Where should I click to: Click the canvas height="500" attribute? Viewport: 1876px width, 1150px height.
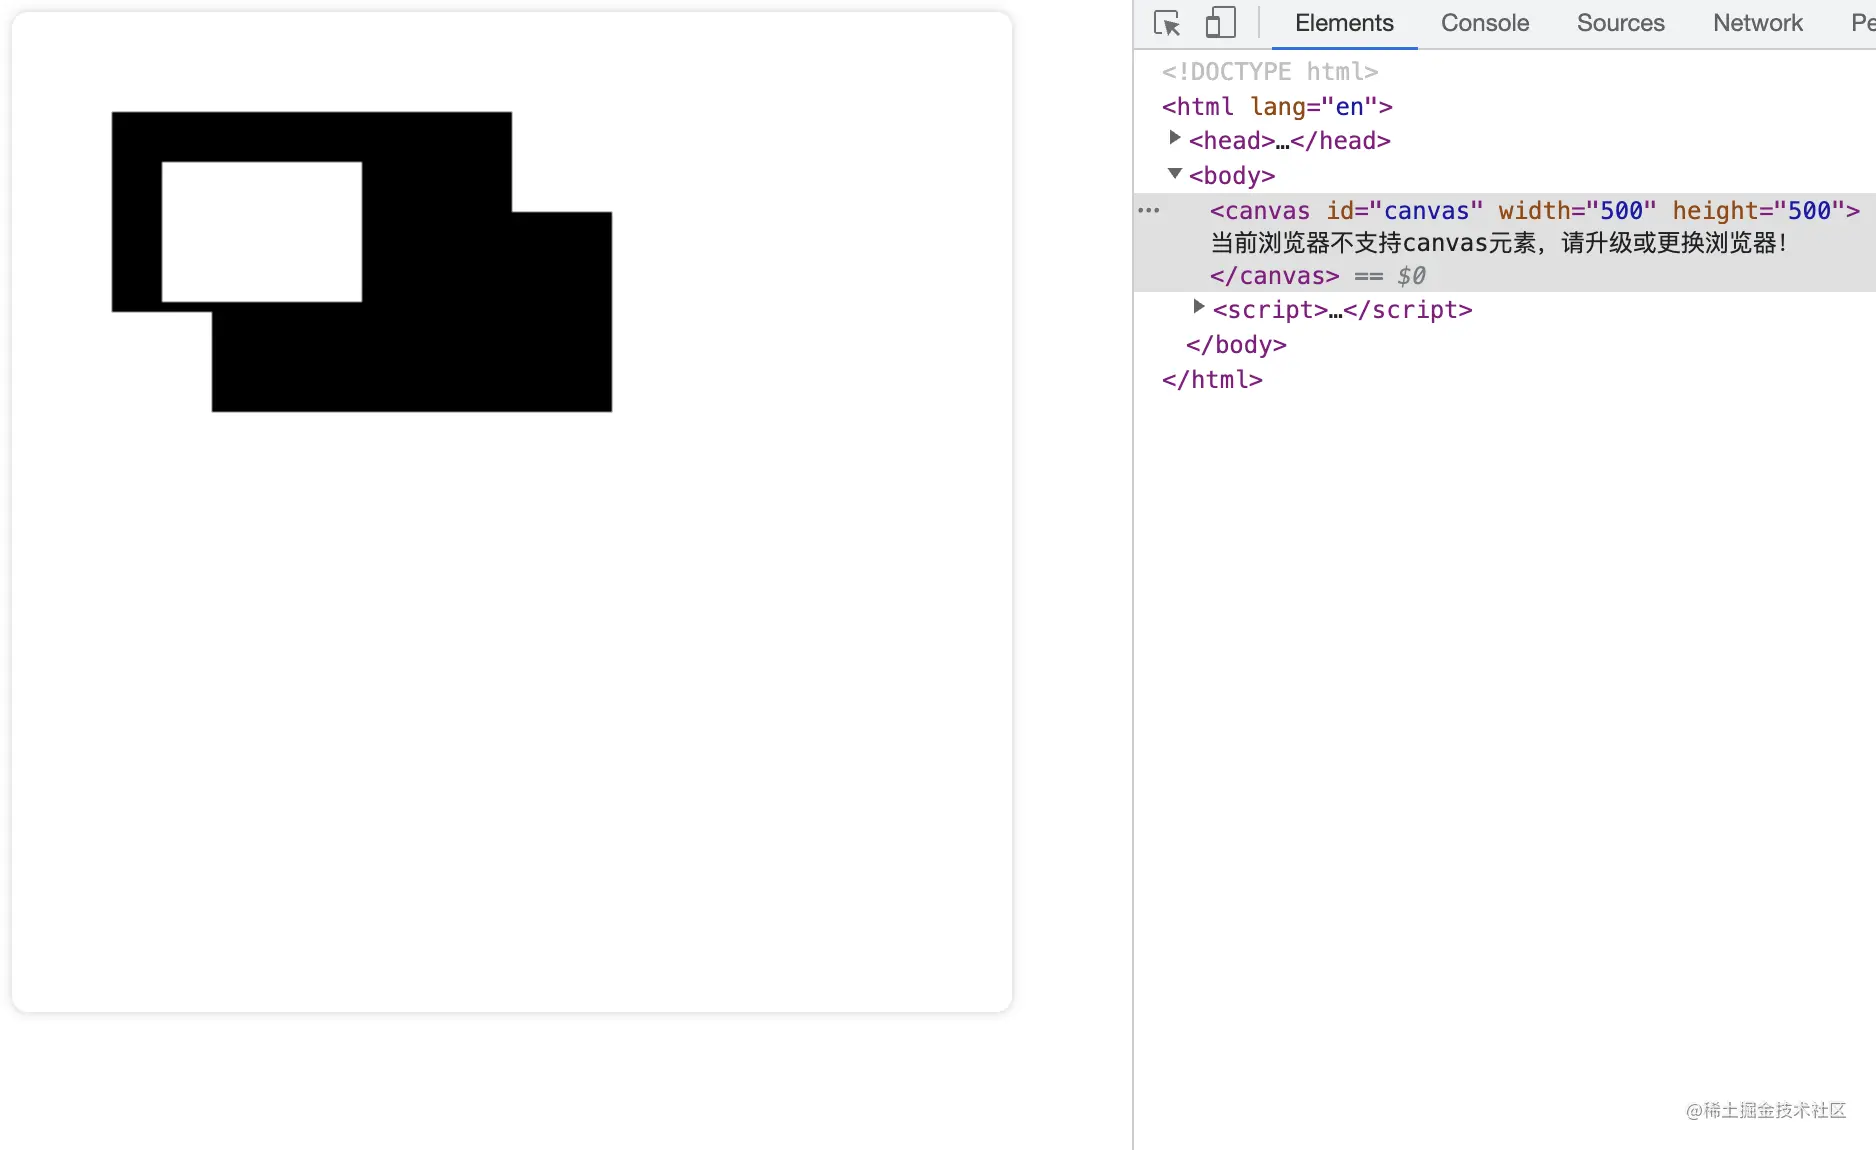pos(1758,211)
